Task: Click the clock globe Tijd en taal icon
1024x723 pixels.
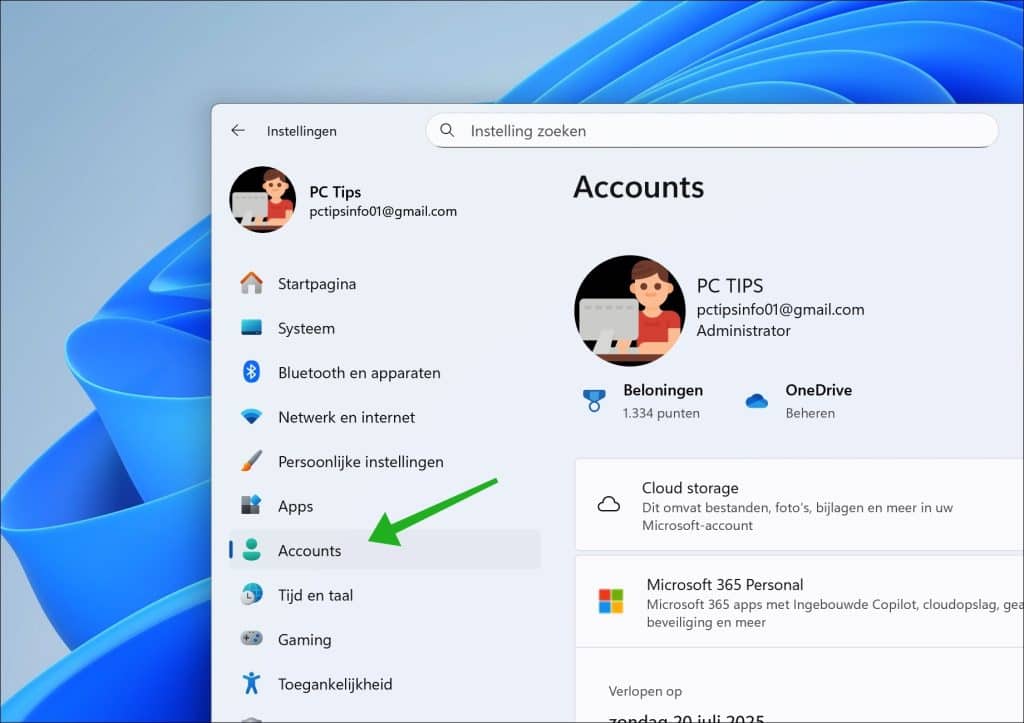Action: pyautogui.click(x=251, y=594)
